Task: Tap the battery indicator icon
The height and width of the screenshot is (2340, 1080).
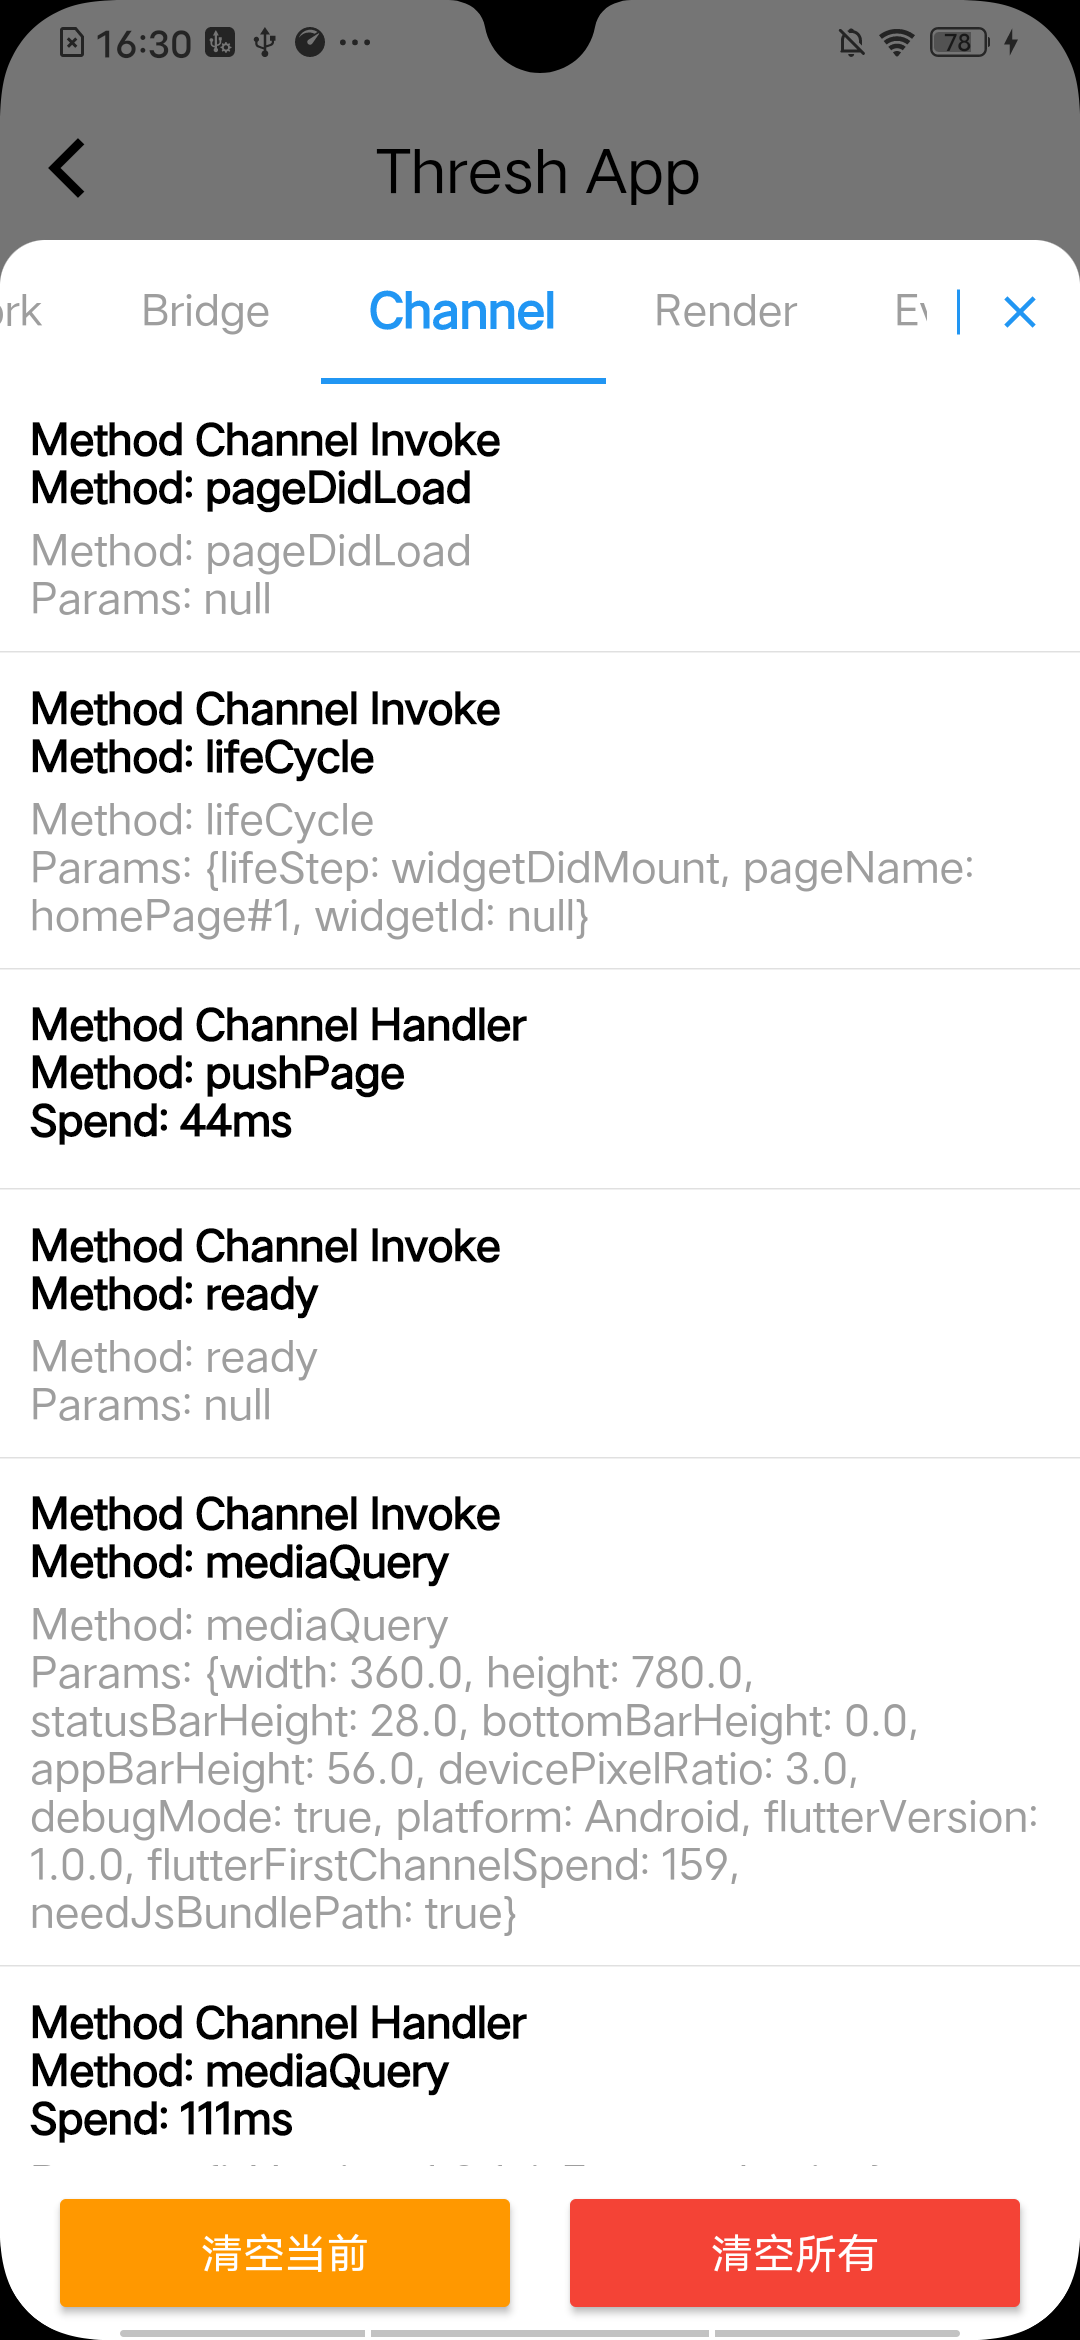Action: pos(959,42)
